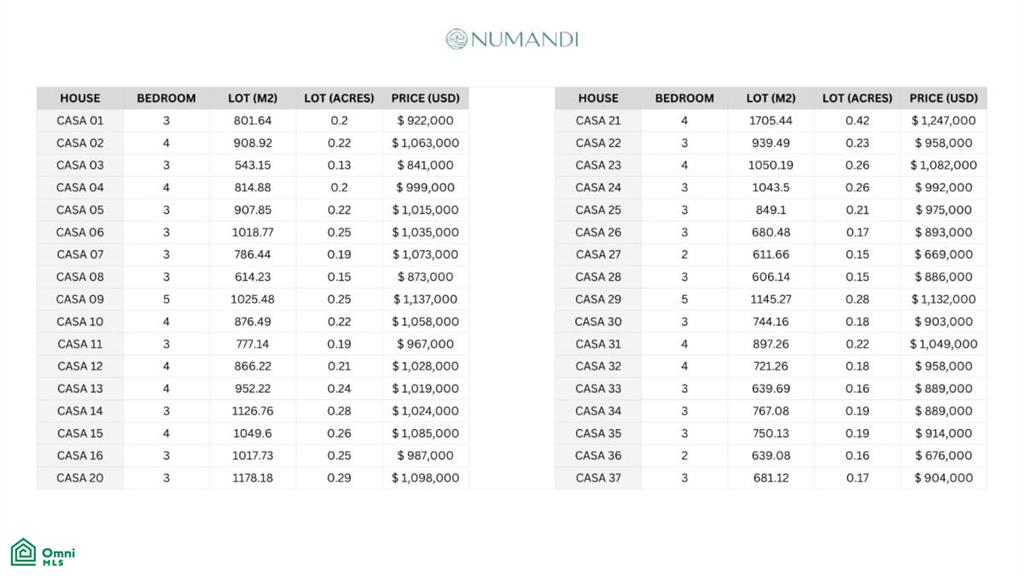Viewport: 1024px width, 576px height.
Task: Click the Omni MLS house icon
Action: [x=23, y=552]
